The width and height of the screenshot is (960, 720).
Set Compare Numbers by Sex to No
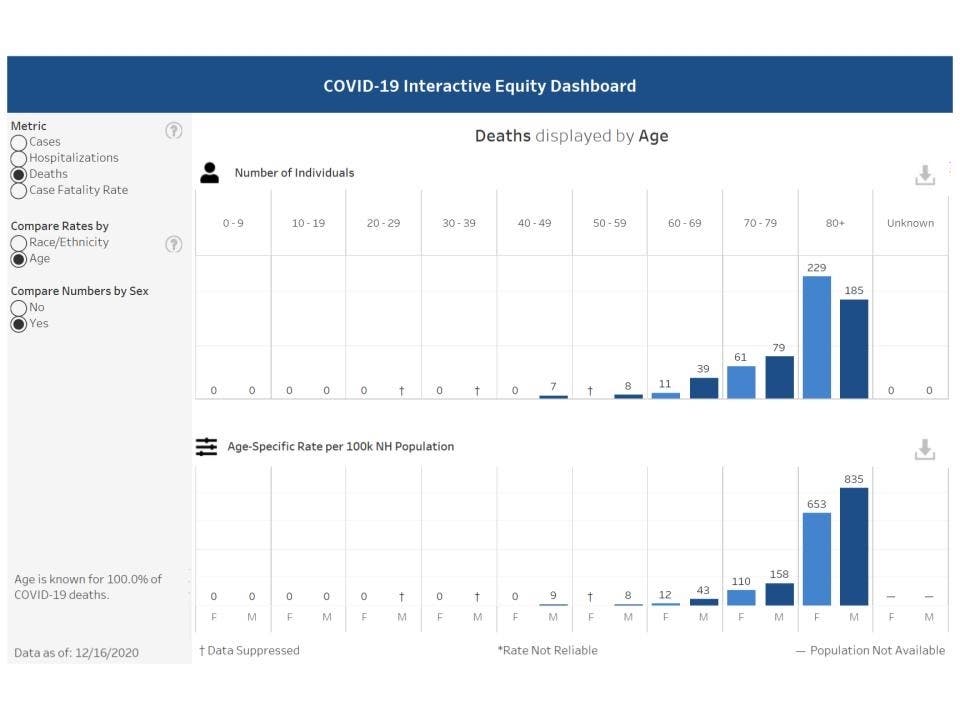18,307
